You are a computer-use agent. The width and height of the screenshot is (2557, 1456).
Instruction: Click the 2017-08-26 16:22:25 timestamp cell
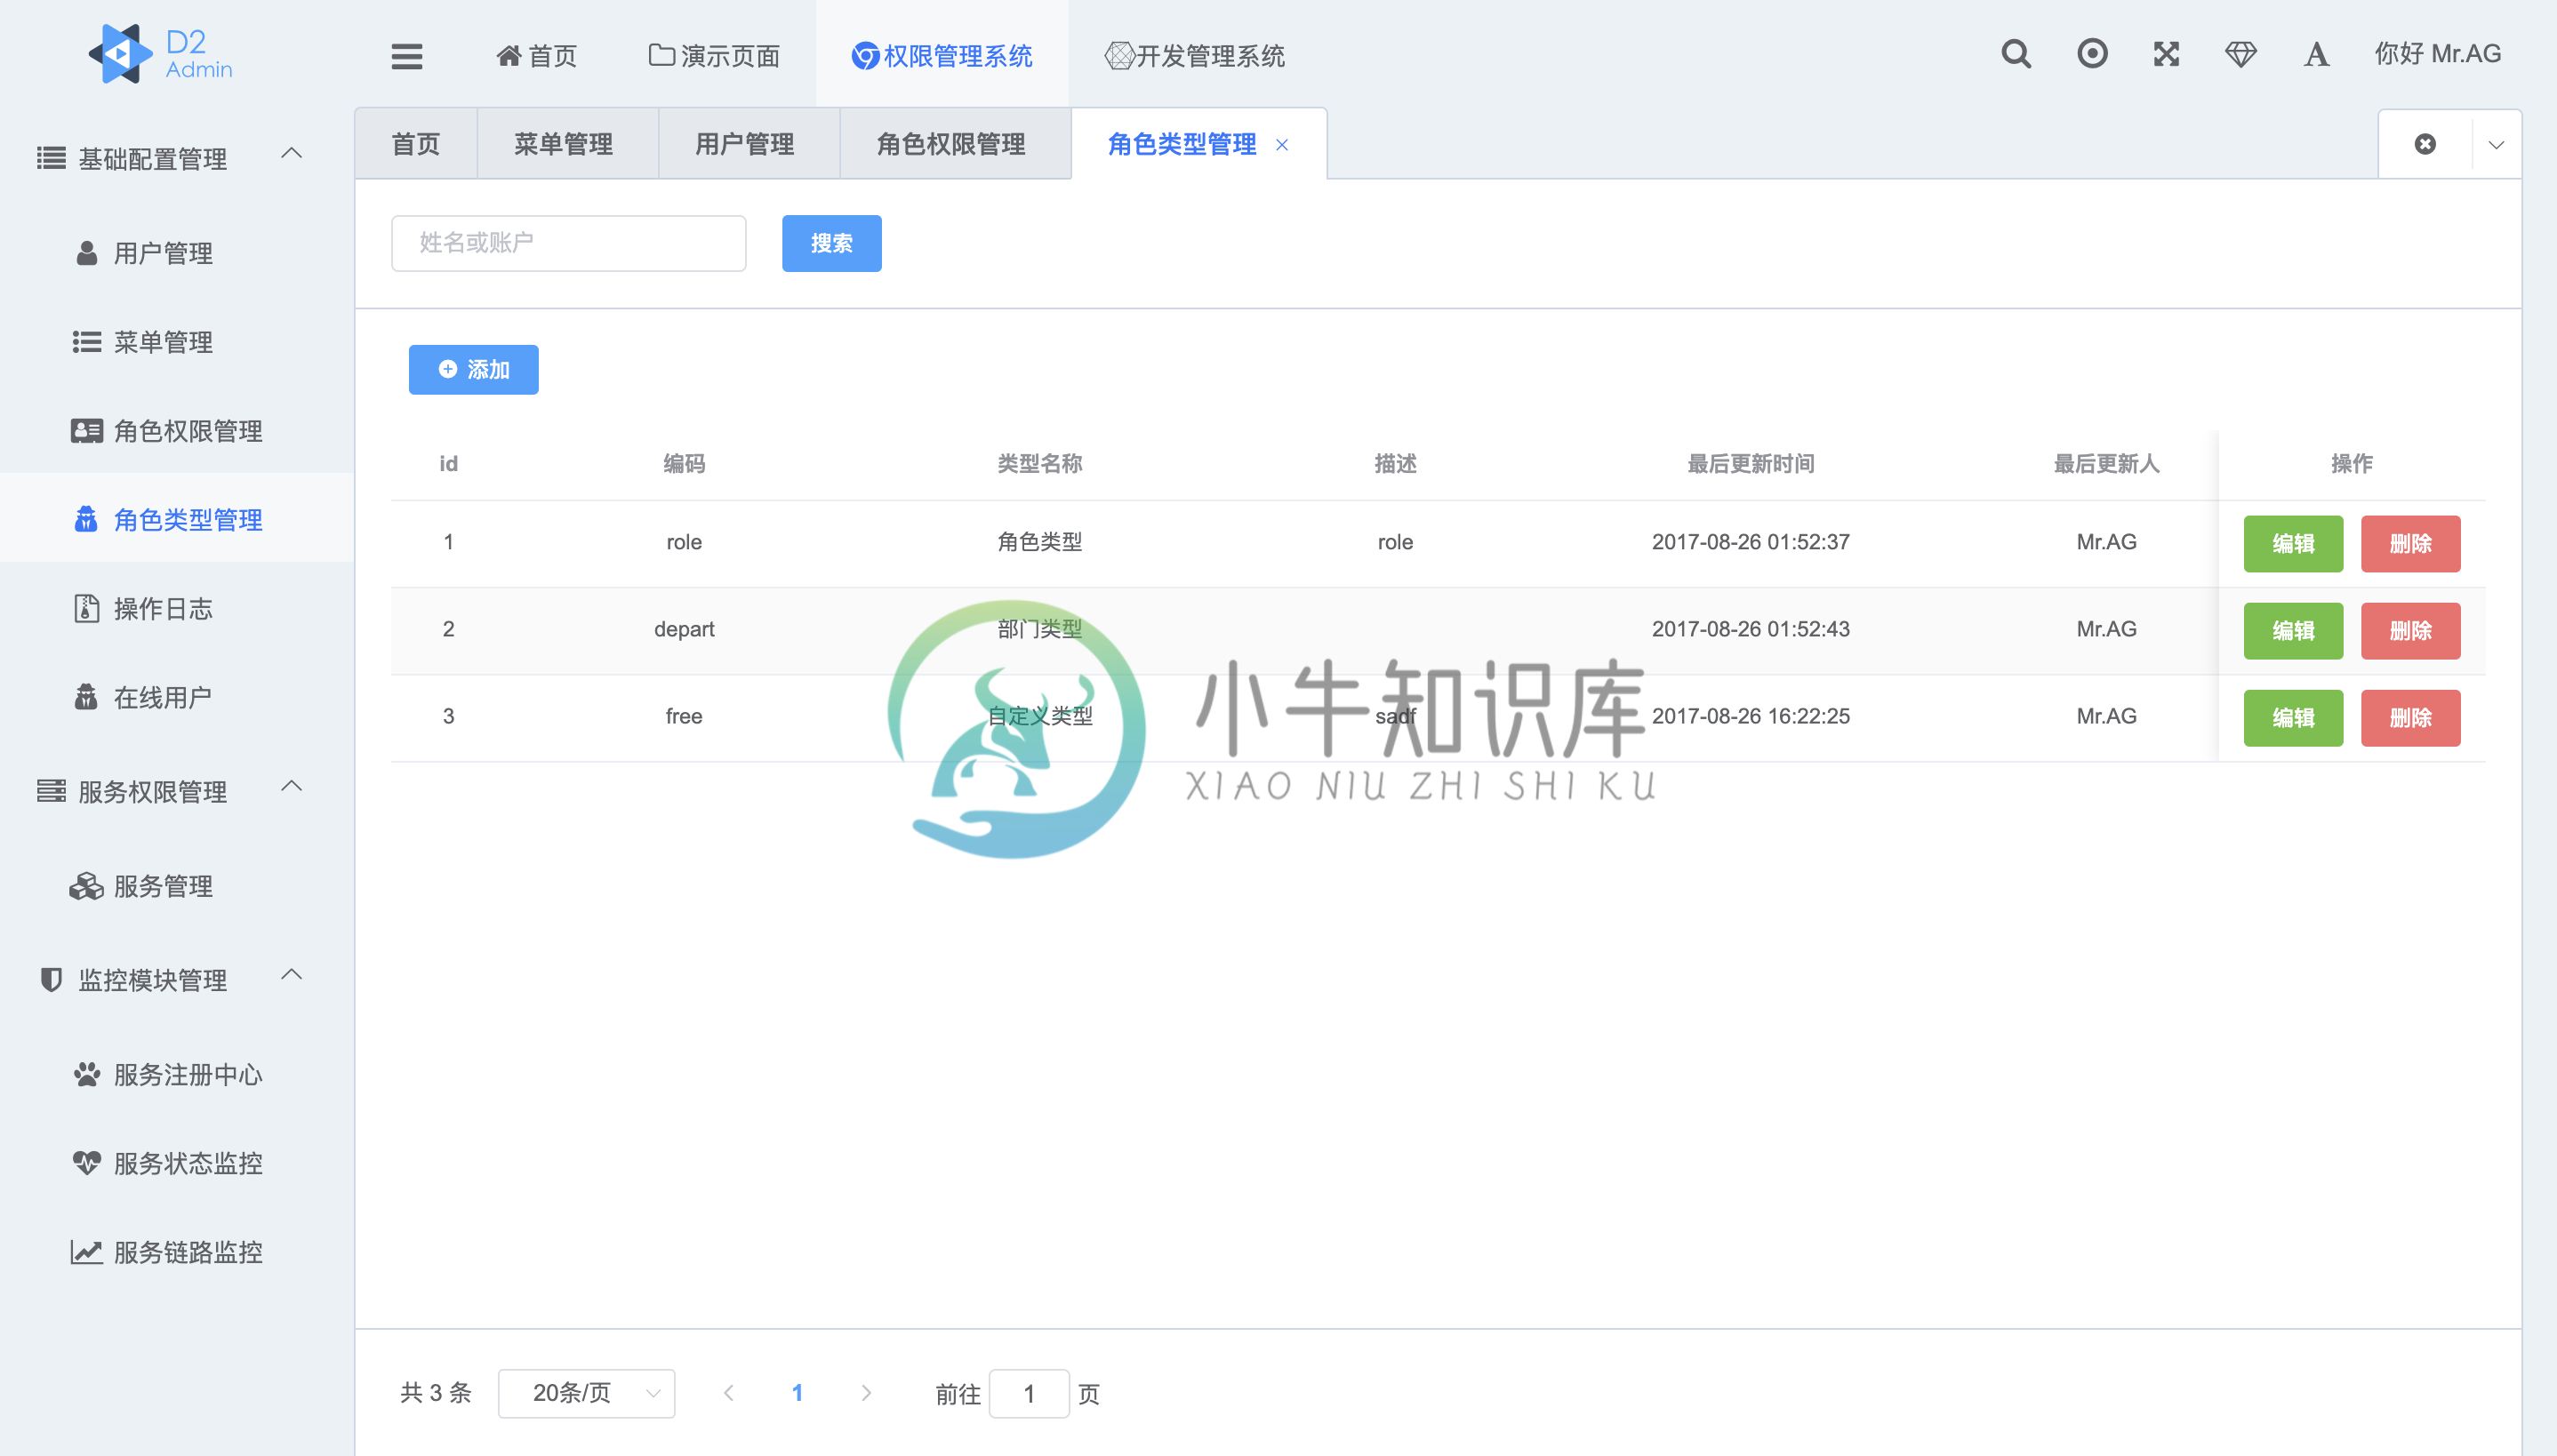pos(1751,716)
